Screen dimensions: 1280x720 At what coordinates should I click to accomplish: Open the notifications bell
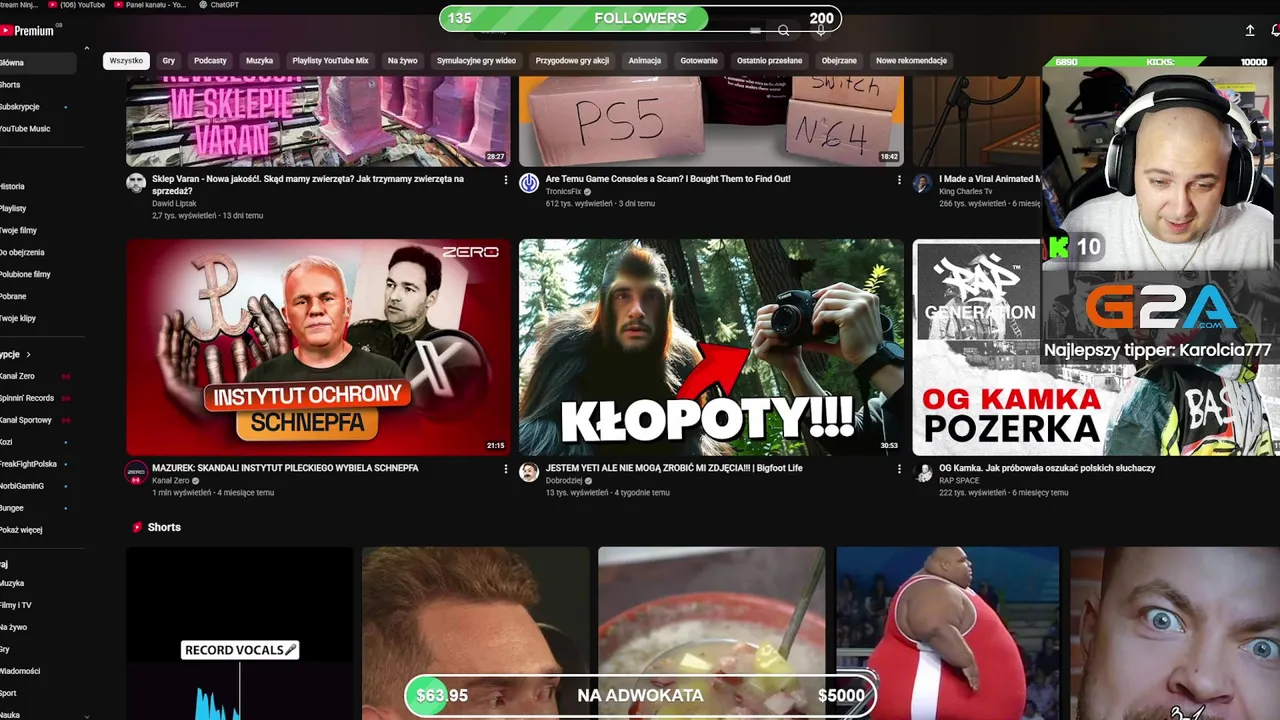[1275, 31]
